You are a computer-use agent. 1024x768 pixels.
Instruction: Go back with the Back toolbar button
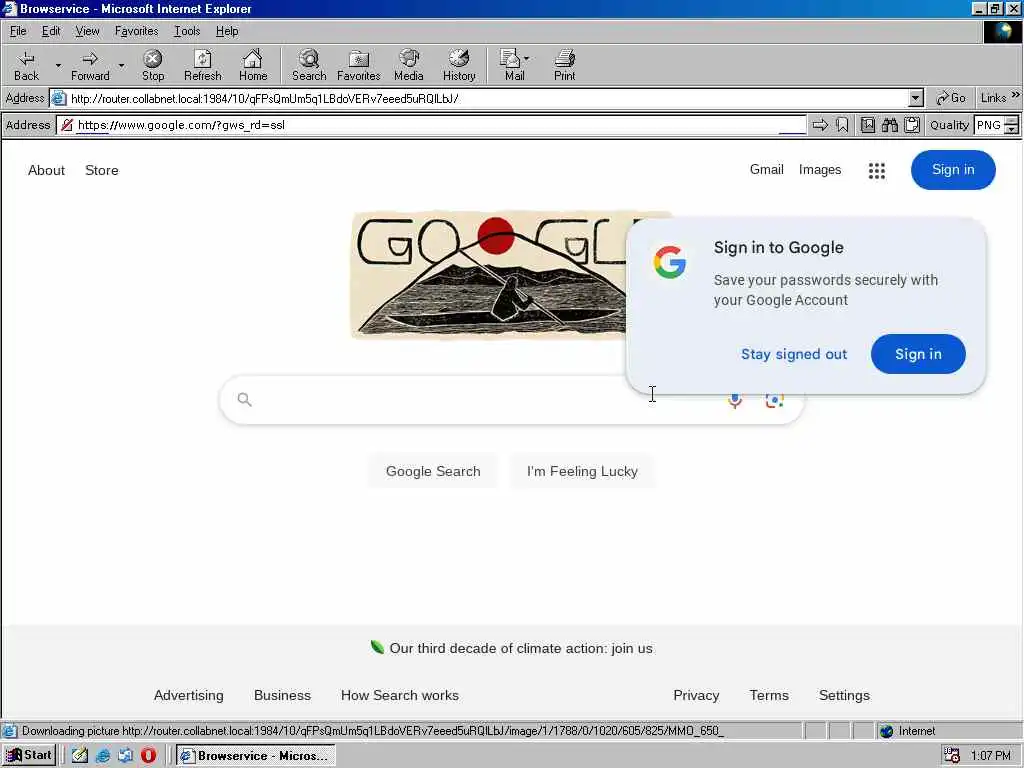coord(26,65)
